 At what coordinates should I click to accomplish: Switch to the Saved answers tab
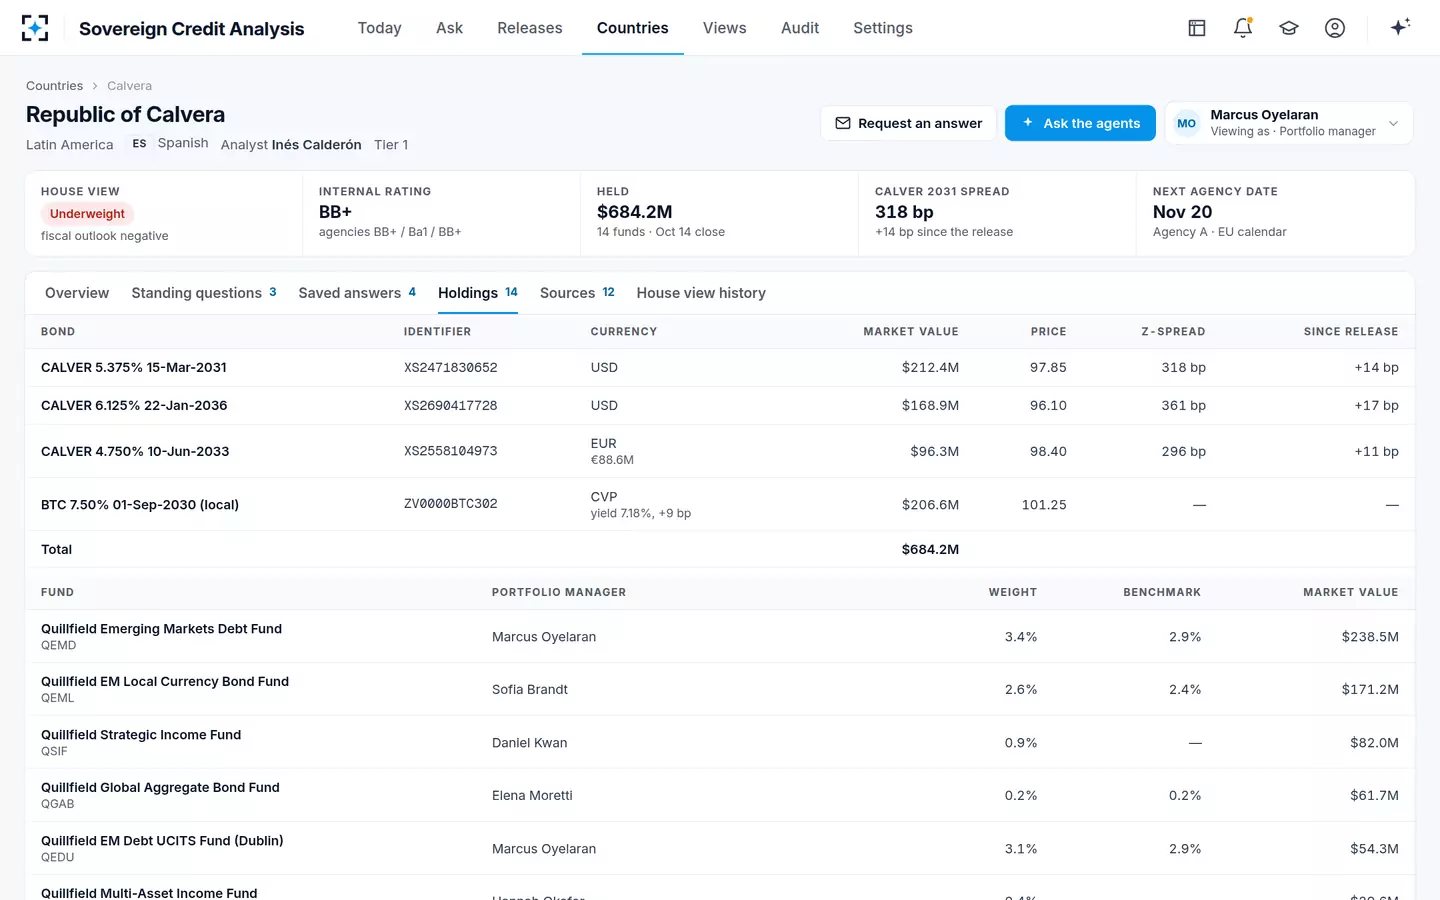pos(357,293)
